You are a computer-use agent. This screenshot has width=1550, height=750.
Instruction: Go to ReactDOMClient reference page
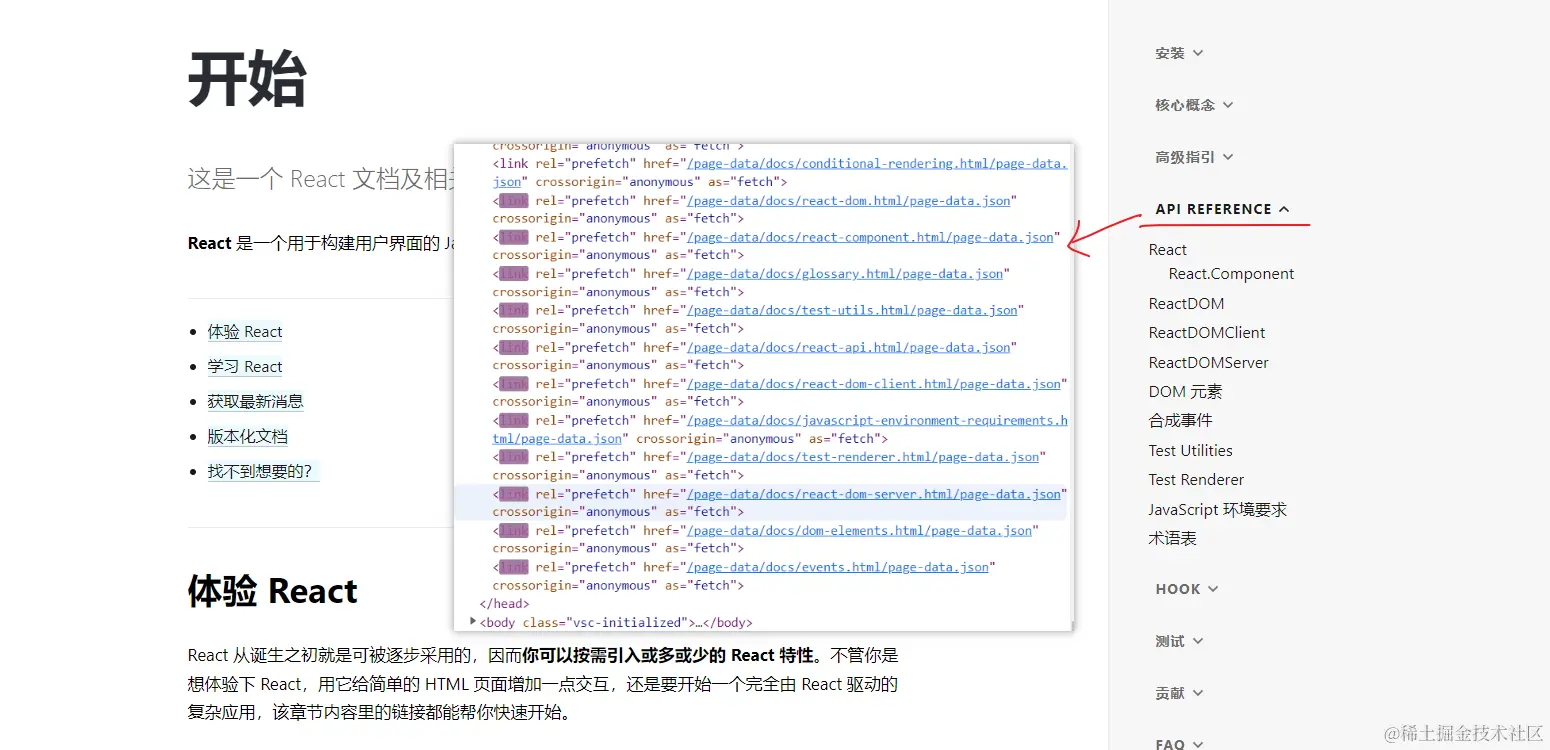pos(1207,333)
